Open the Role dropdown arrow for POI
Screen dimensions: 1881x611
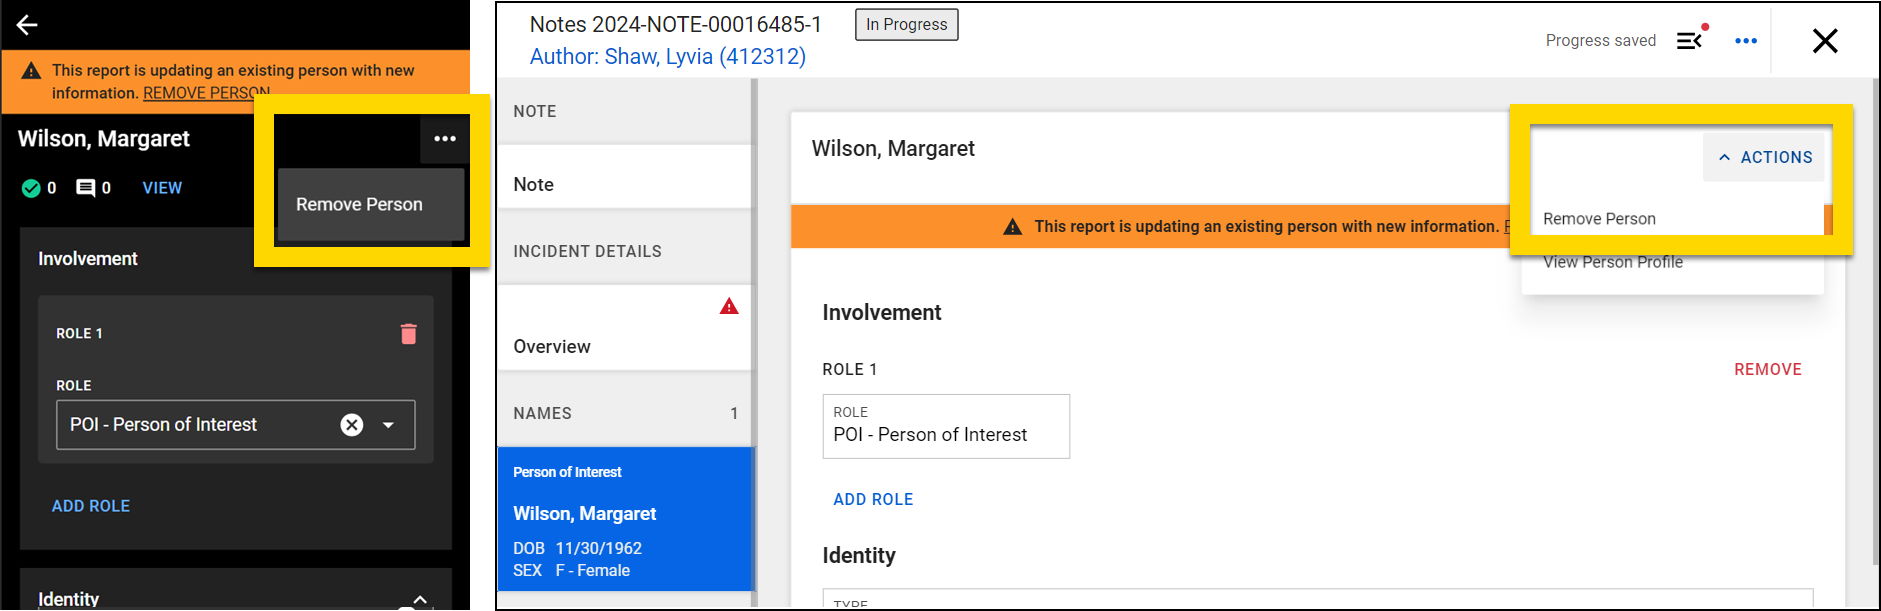coord(389,425)
